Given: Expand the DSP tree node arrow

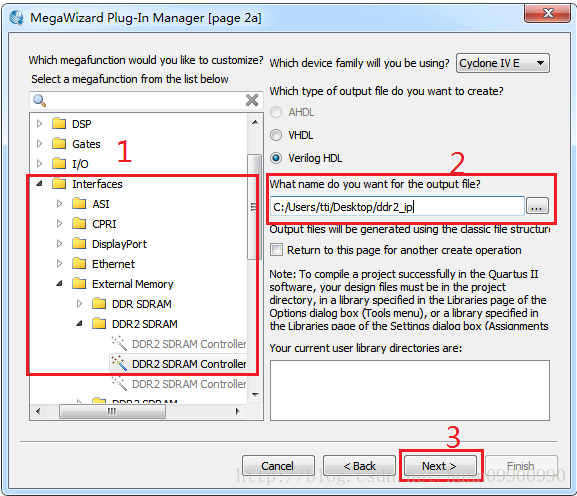Looking at the screenshot, I should pyautogui.click(x=39, y=124).
